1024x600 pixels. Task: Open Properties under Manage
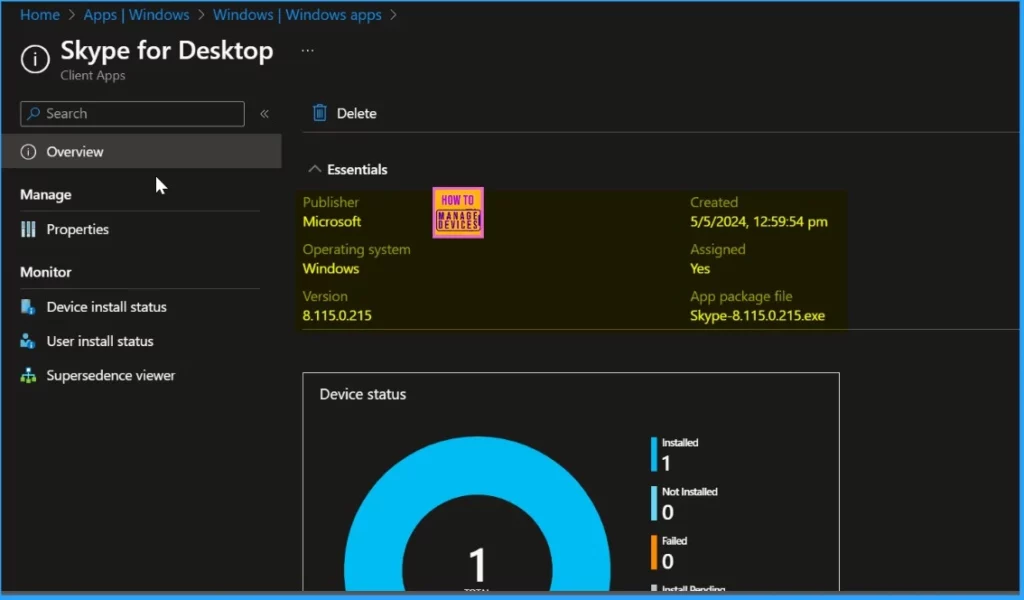(77, 229)
